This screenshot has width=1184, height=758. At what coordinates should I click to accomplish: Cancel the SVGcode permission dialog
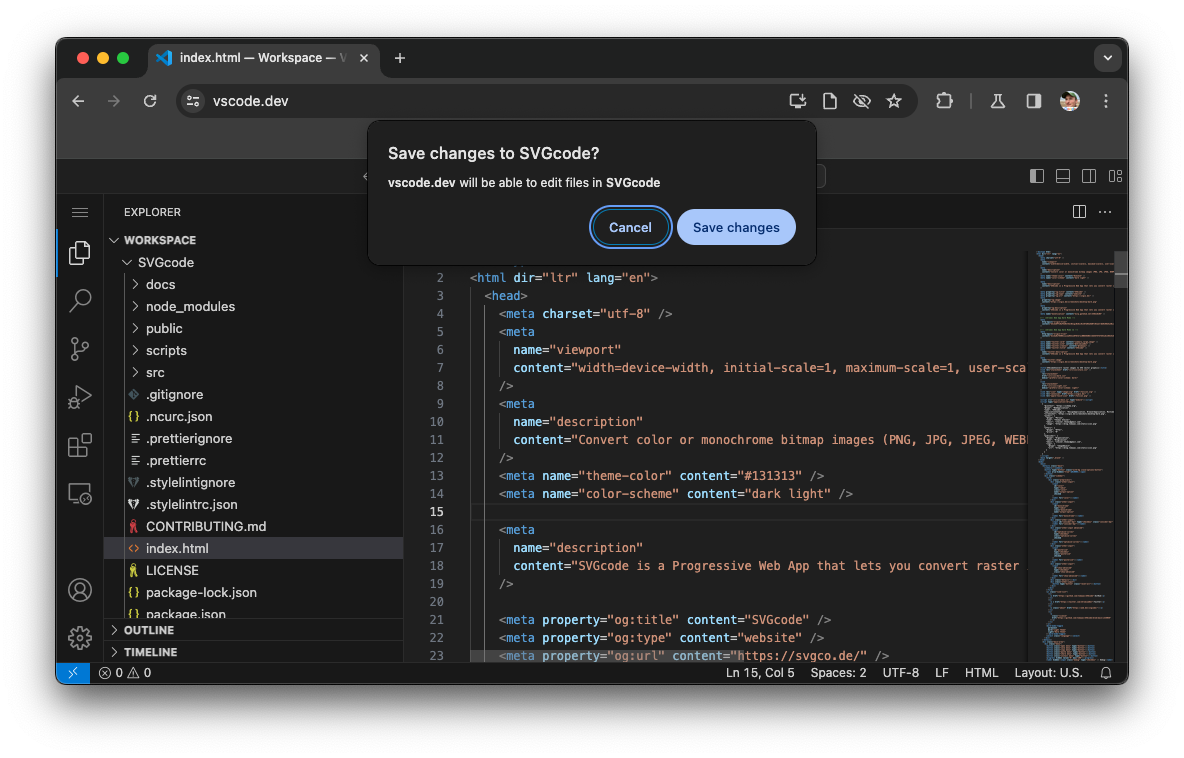[630, 227]
